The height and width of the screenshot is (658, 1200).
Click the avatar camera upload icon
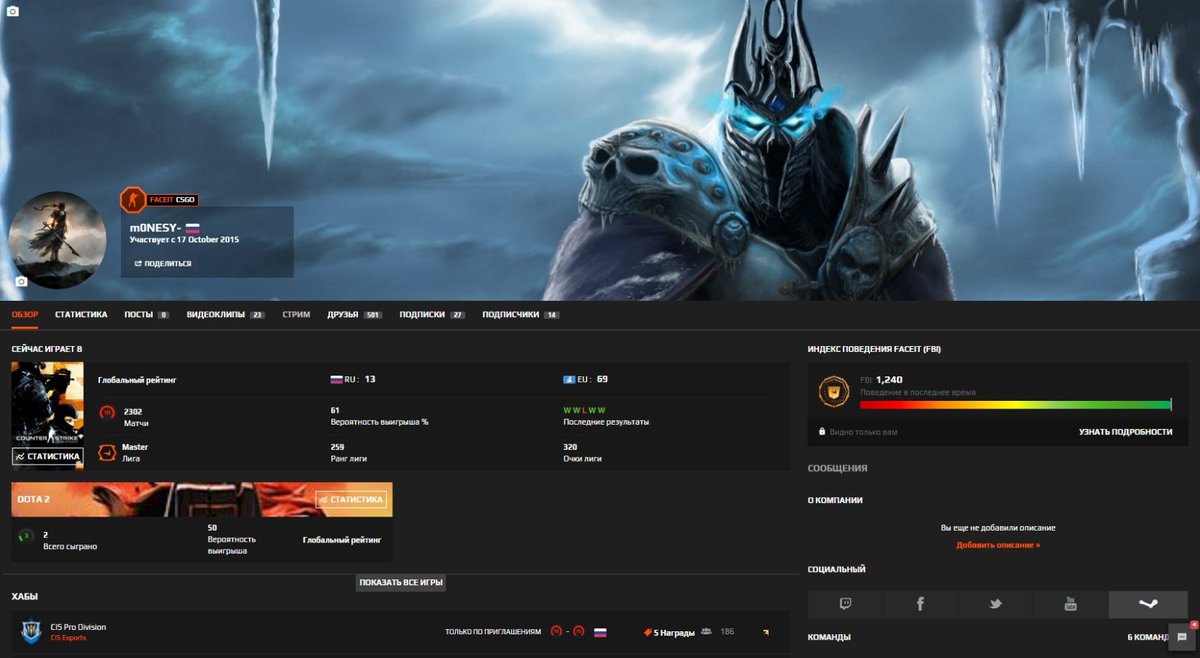coord(21,282)
